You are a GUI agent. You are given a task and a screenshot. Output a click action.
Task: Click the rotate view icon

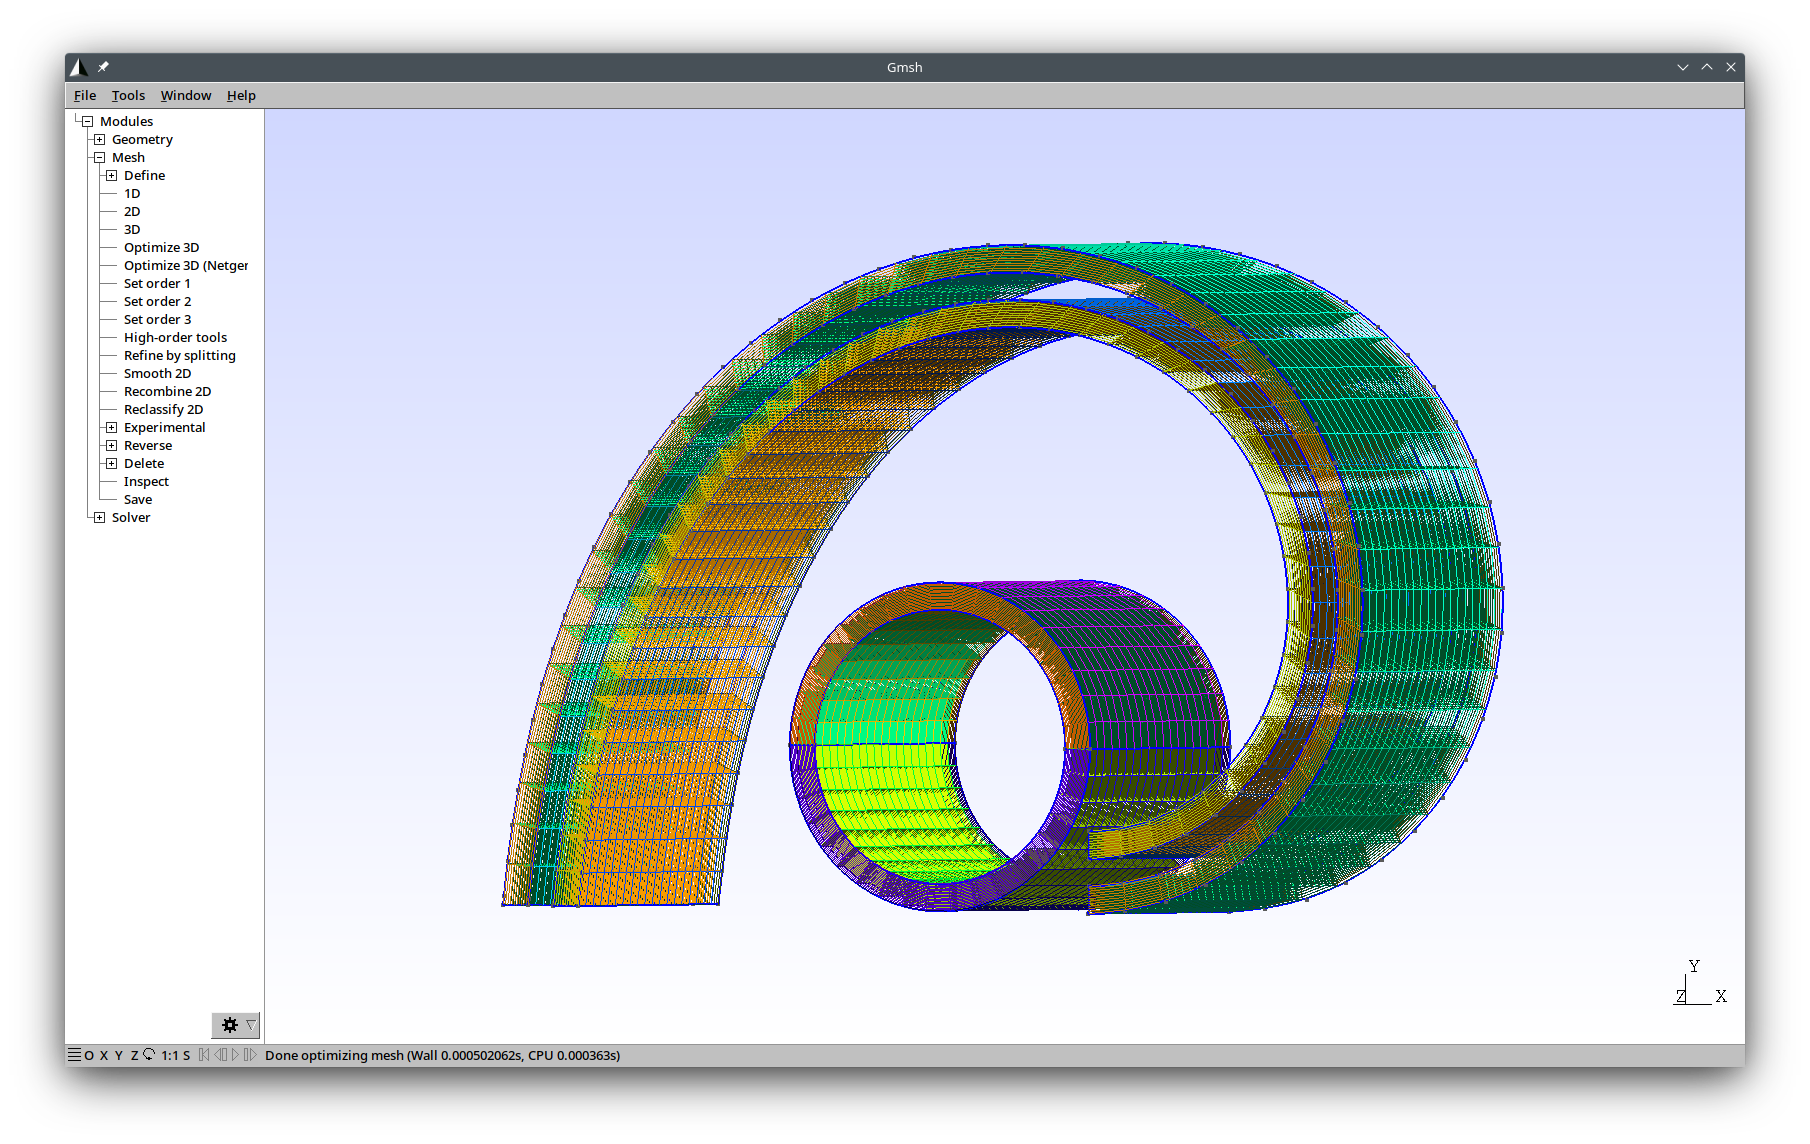149,1055
